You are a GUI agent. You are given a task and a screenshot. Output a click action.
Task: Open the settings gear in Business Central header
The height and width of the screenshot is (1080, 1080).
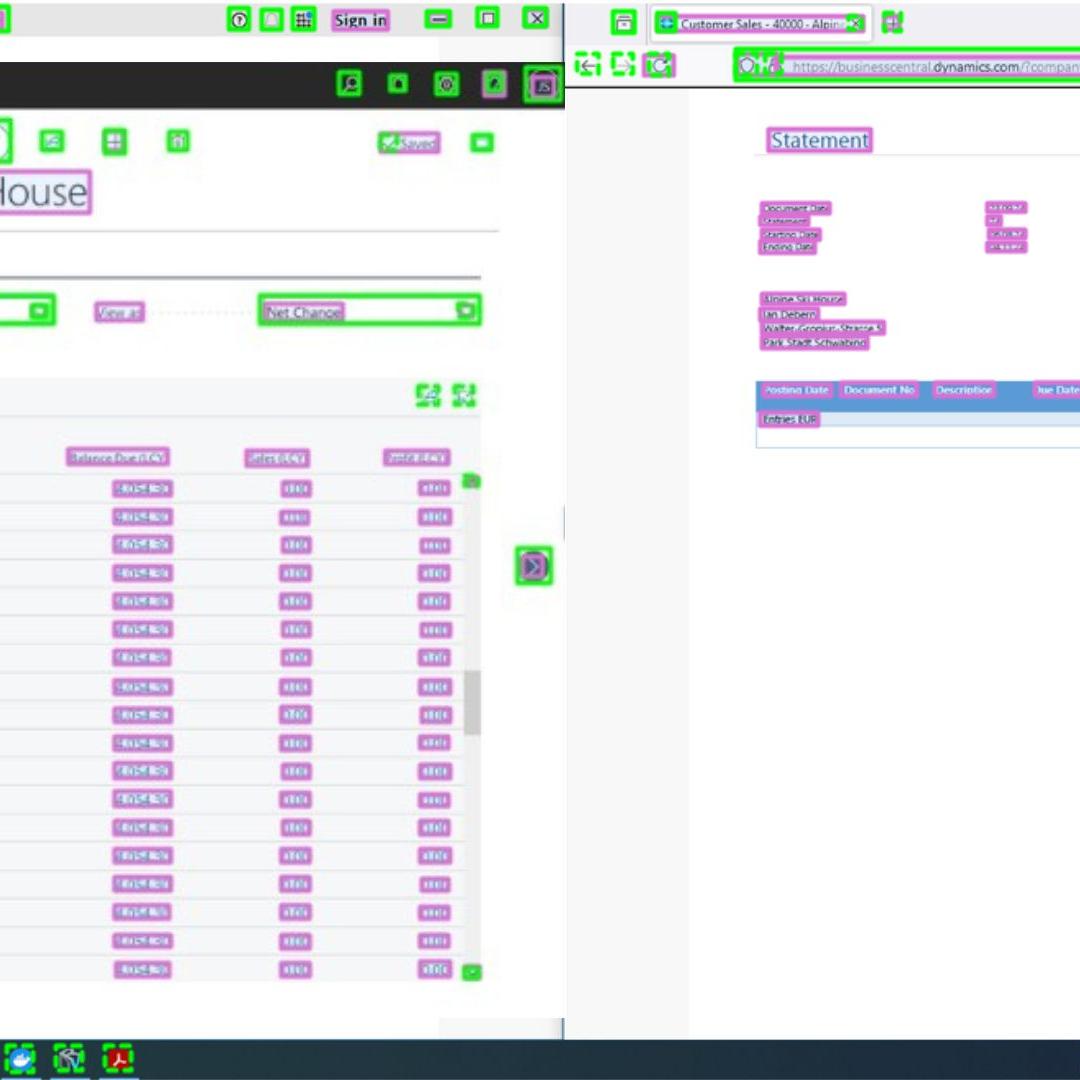(446, 85)
